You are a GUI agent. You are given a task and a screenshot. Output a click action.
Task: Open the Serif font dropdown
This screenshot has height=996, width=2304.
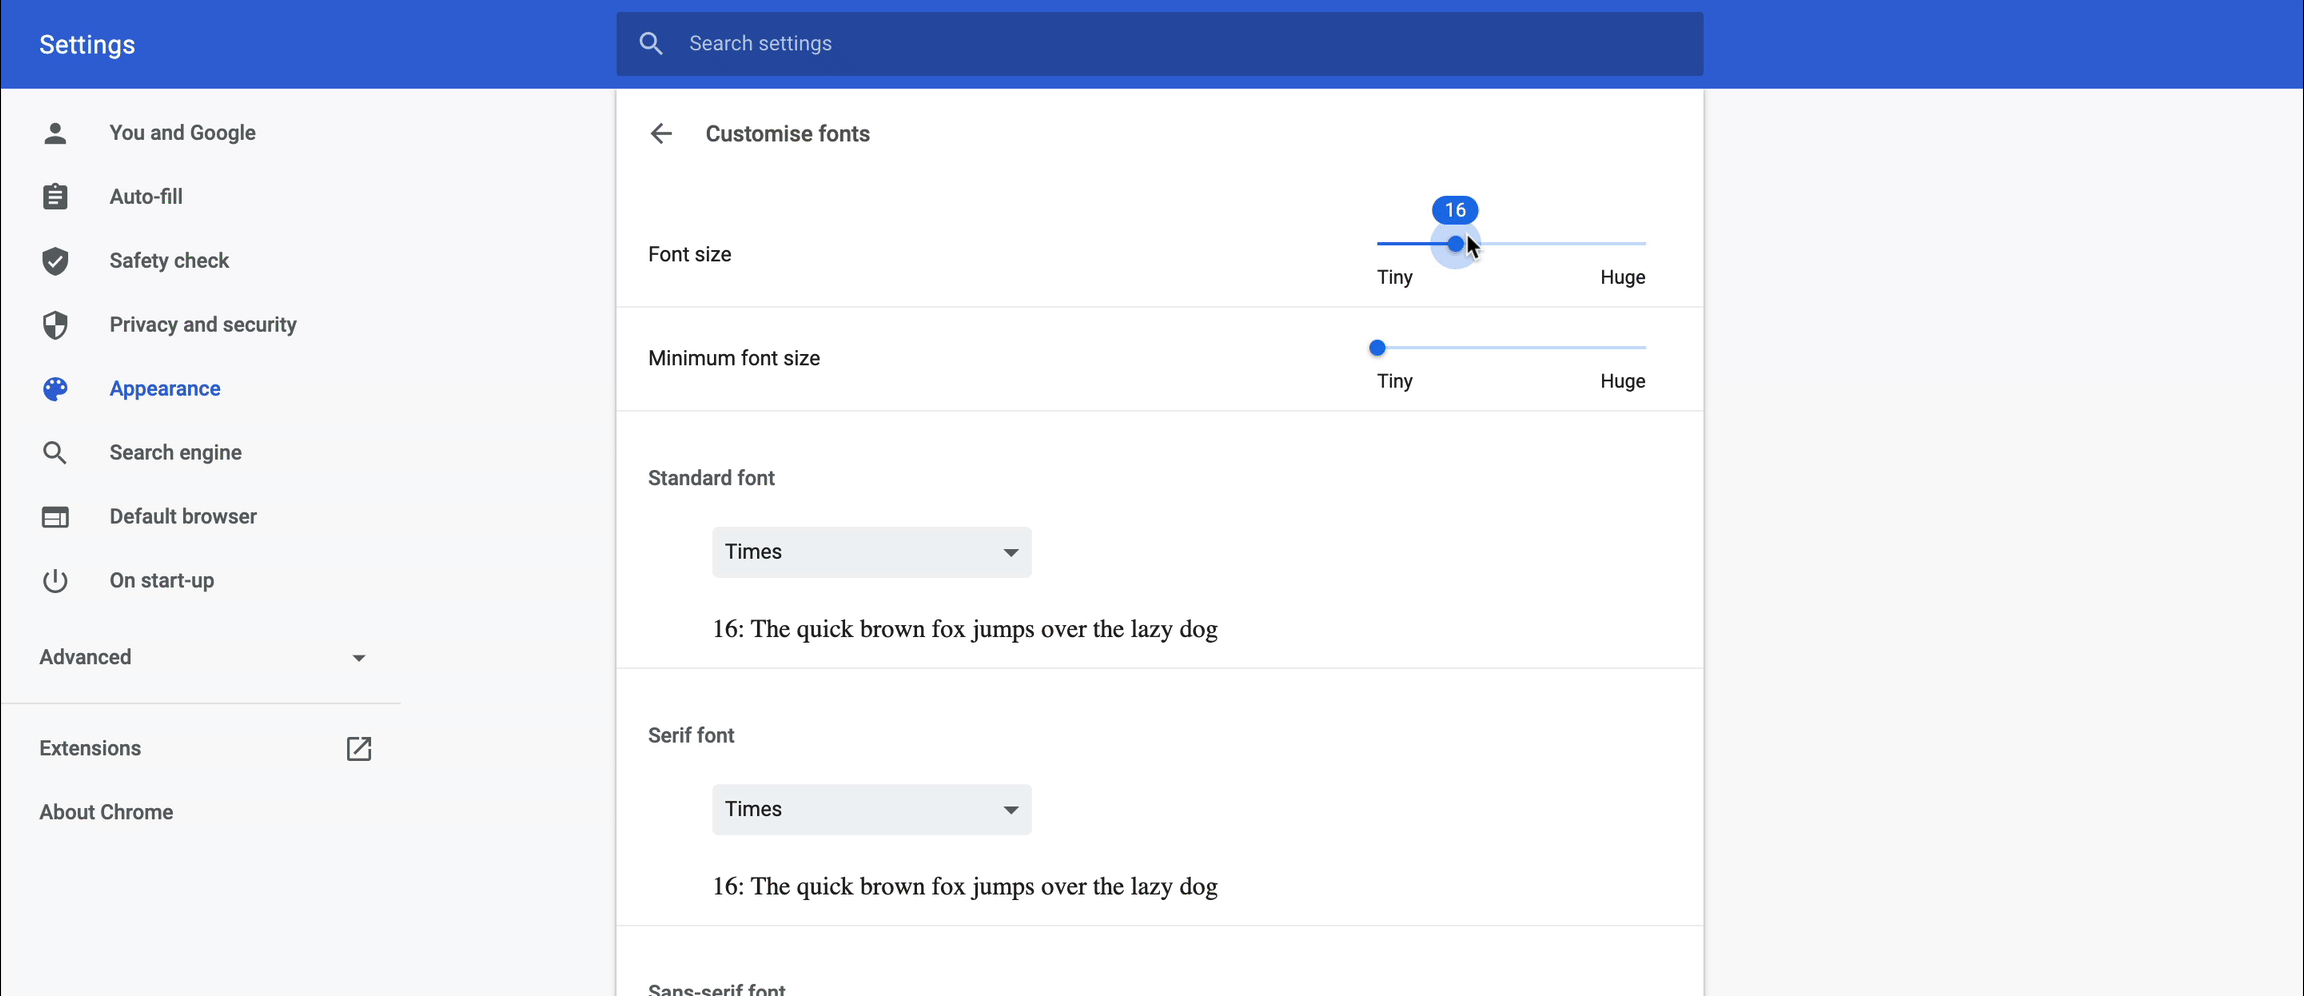pyautogui.click(x=871, y=810)
